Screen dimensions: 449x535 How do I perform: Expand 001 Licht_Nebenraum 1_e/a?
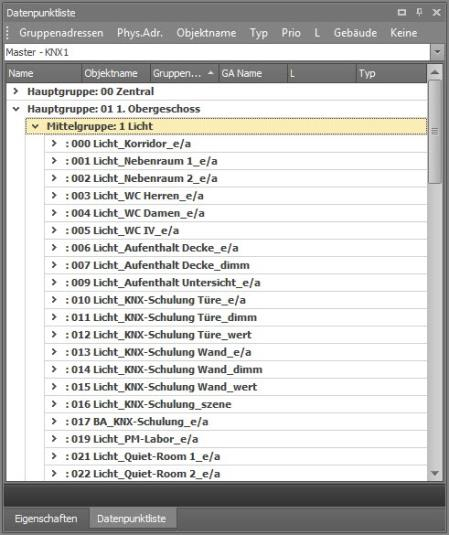54,161
